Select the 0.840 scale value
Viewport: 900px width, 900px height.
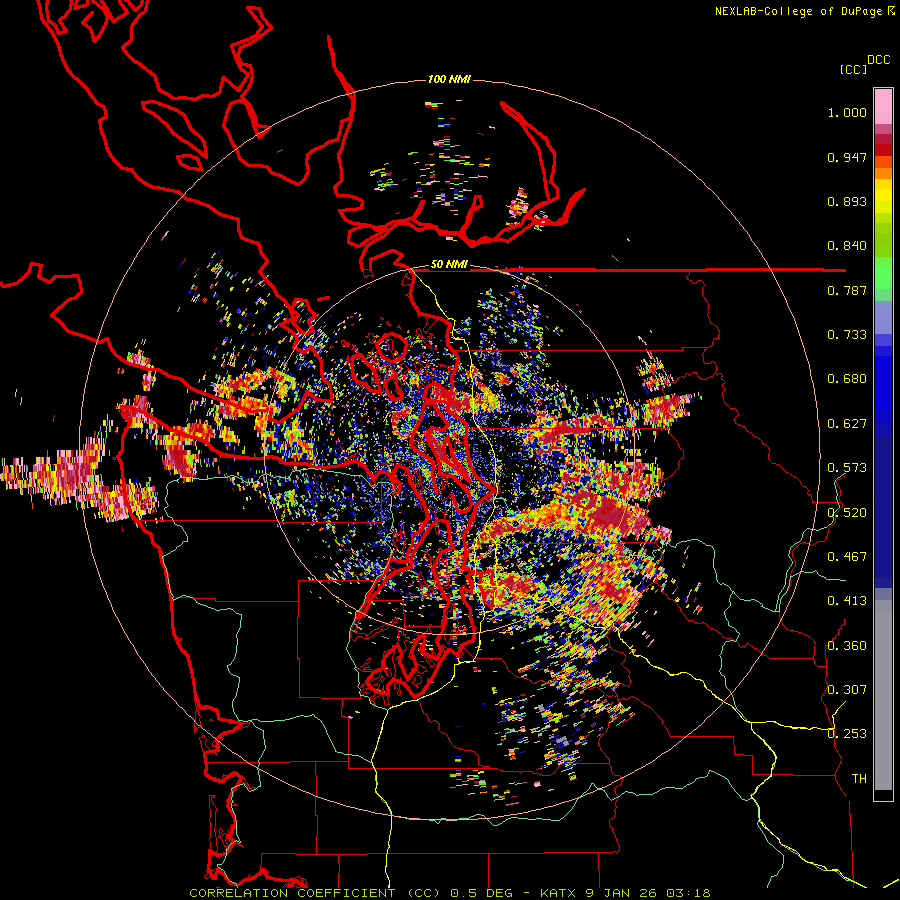[847, 246]
